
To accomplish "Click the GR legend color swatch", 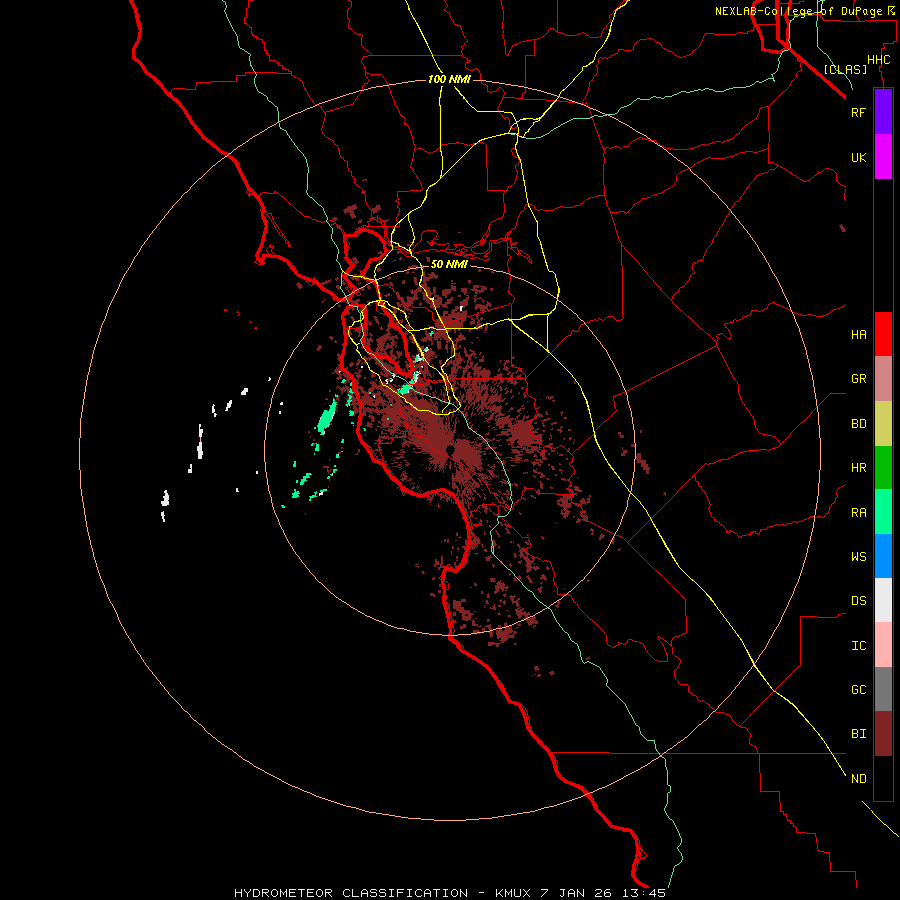I will click(x=883, y=379).
